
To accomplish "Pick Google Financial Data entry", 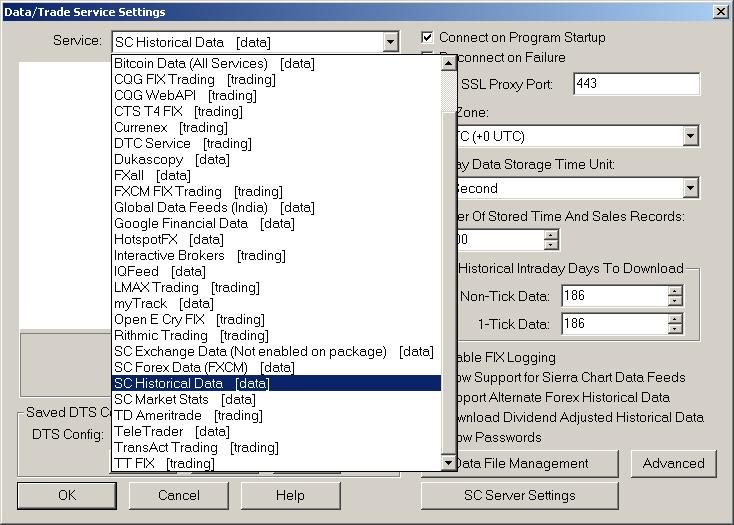I will pos(277,223).
